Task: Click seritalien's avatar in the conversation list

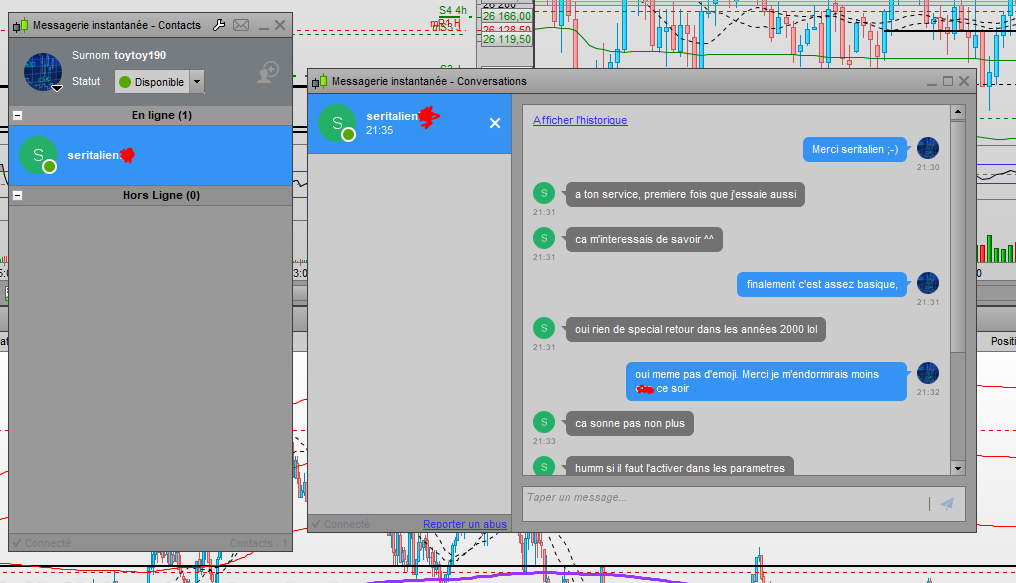Action: pyautogui.click(x=337, y=123)
